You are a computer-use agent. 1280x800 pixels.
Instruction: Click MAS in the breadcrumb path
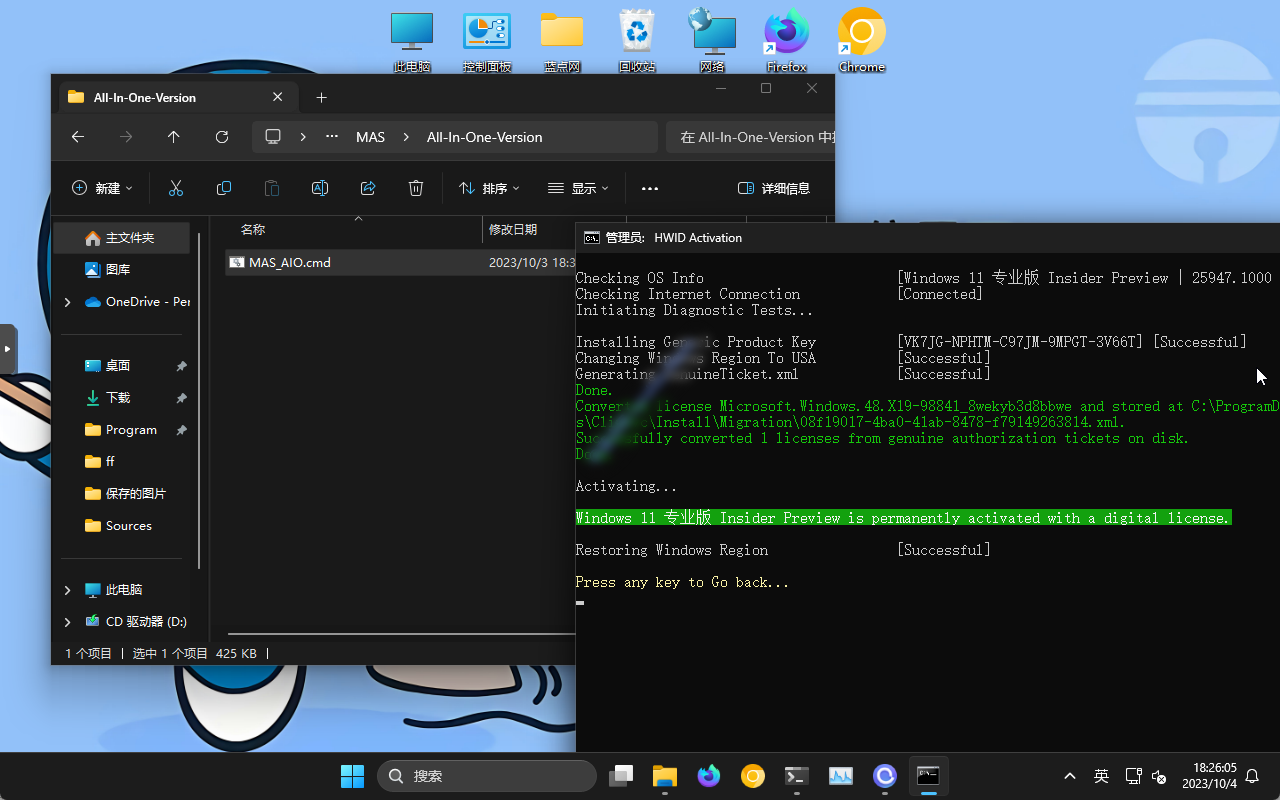point(370,137)
